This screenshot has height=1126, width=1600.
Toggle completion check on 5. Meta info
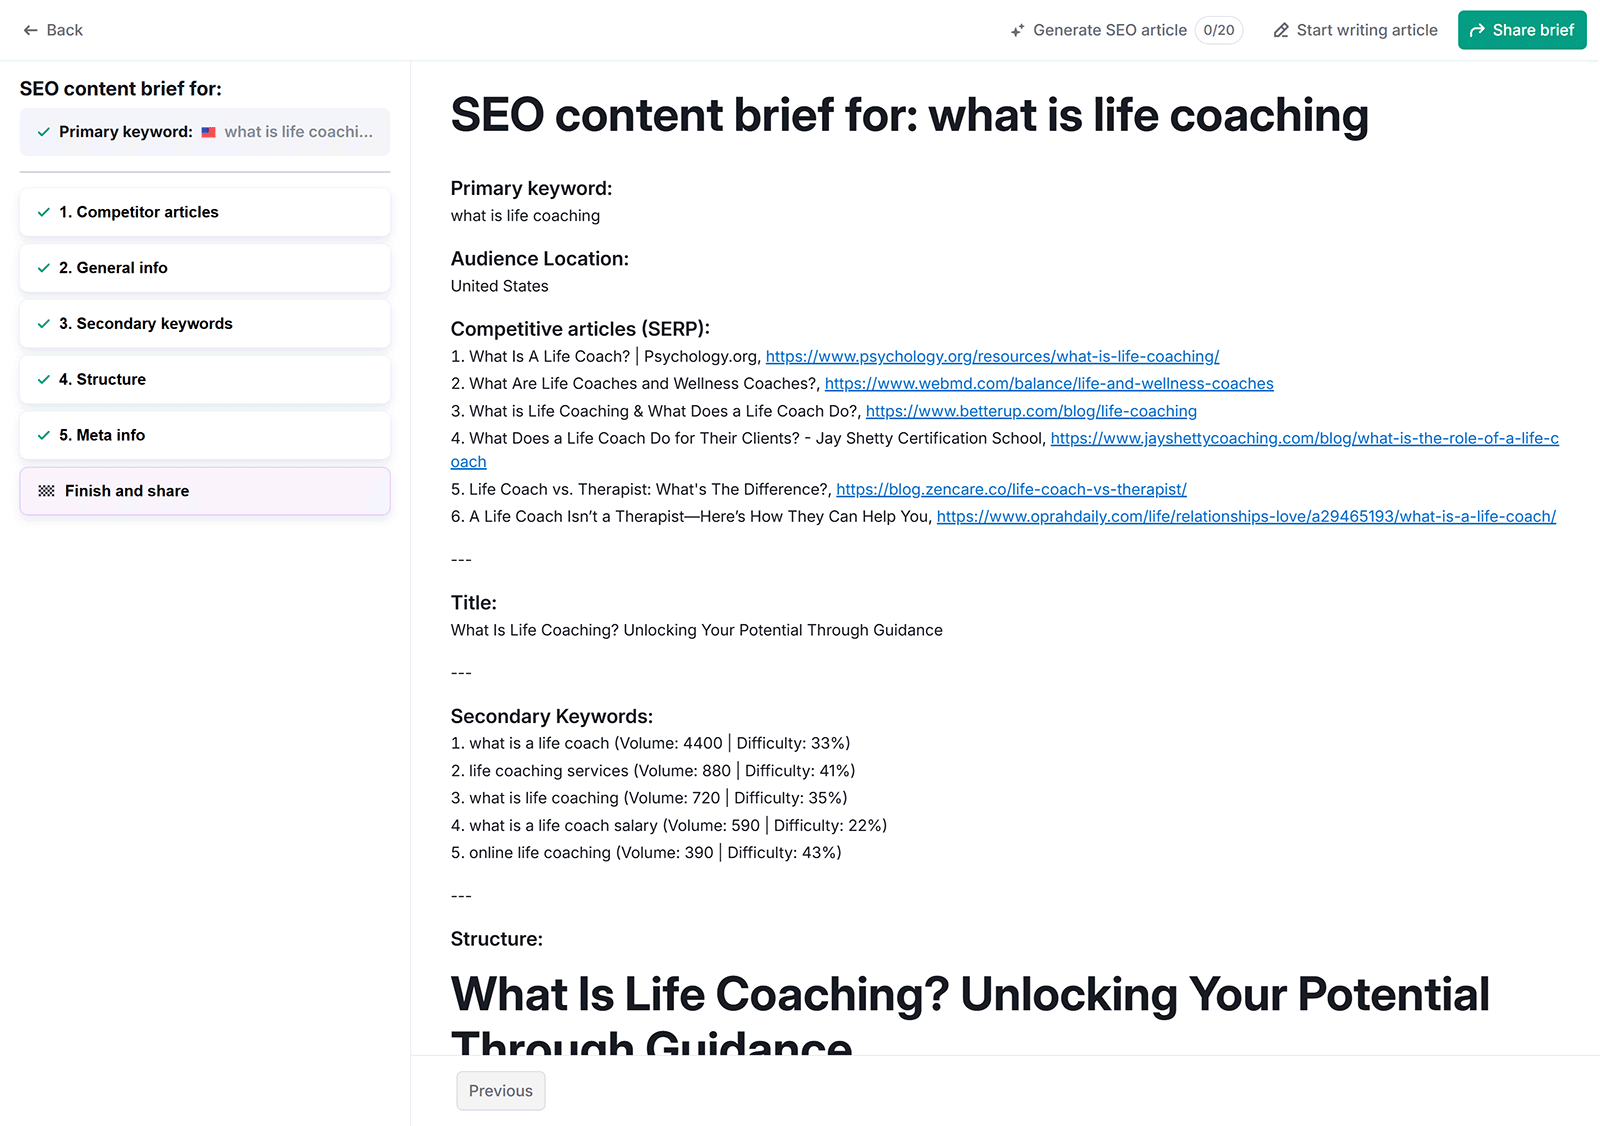coord(43,435)
